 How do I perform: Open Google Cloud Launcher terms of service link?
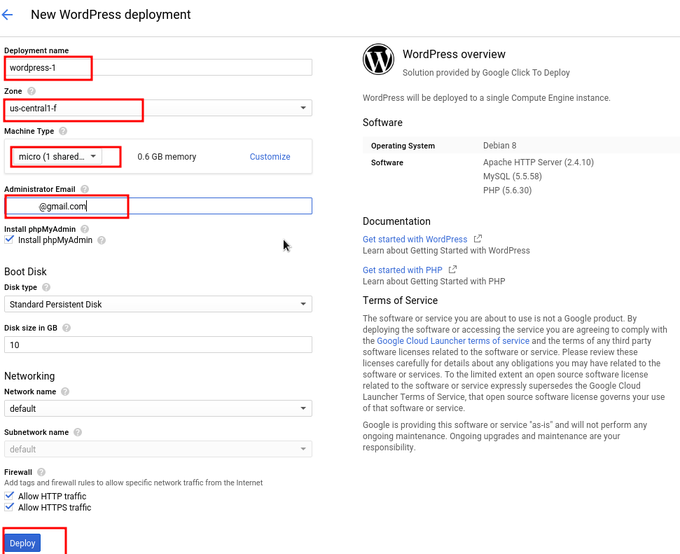coord(453,341)
